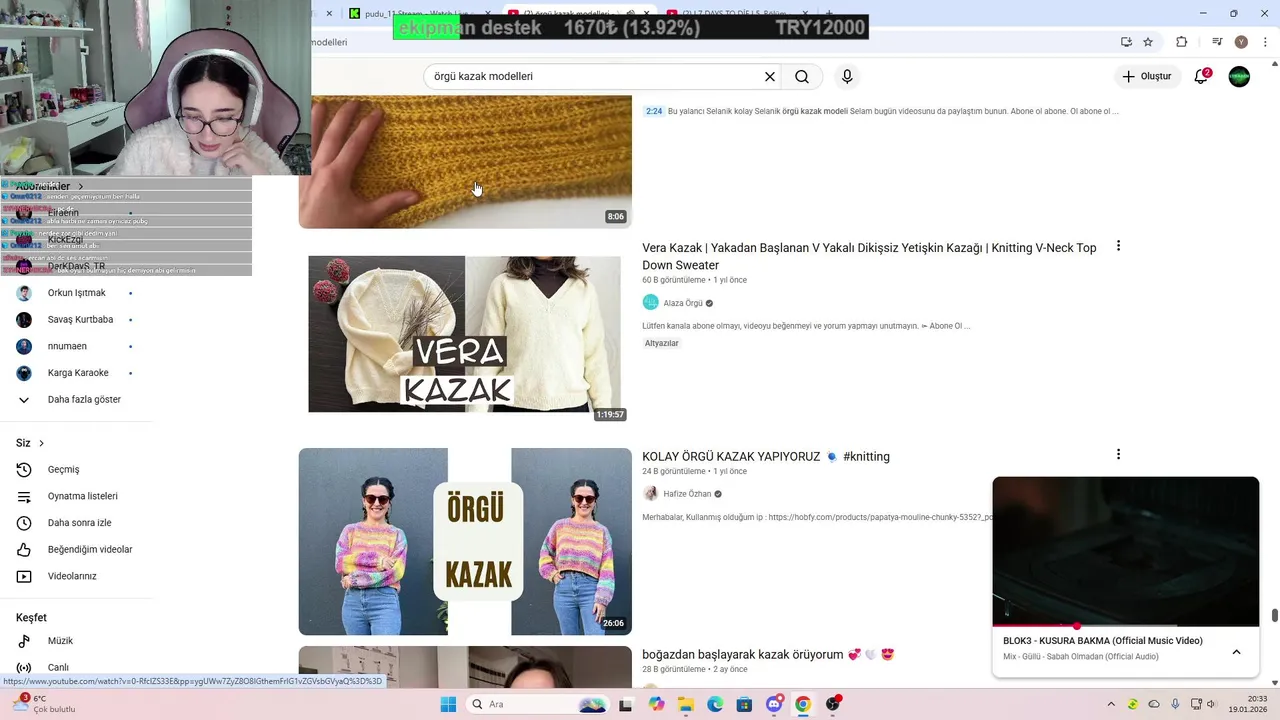Open Beğendiğim videolar list
The height and width of the screenshot is (720, 1280).
[x=76, y=549]
